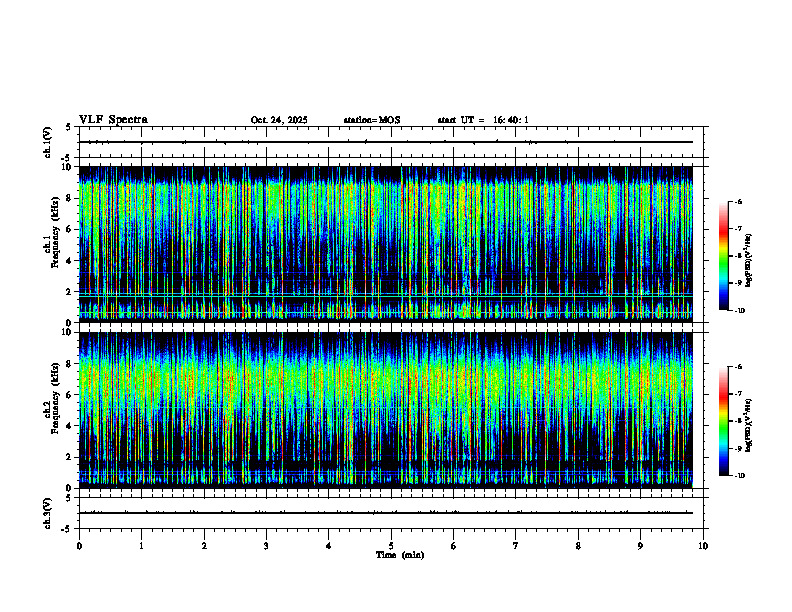Click time axis tick label "5"
792x612 pixels.
click(391, 546)
